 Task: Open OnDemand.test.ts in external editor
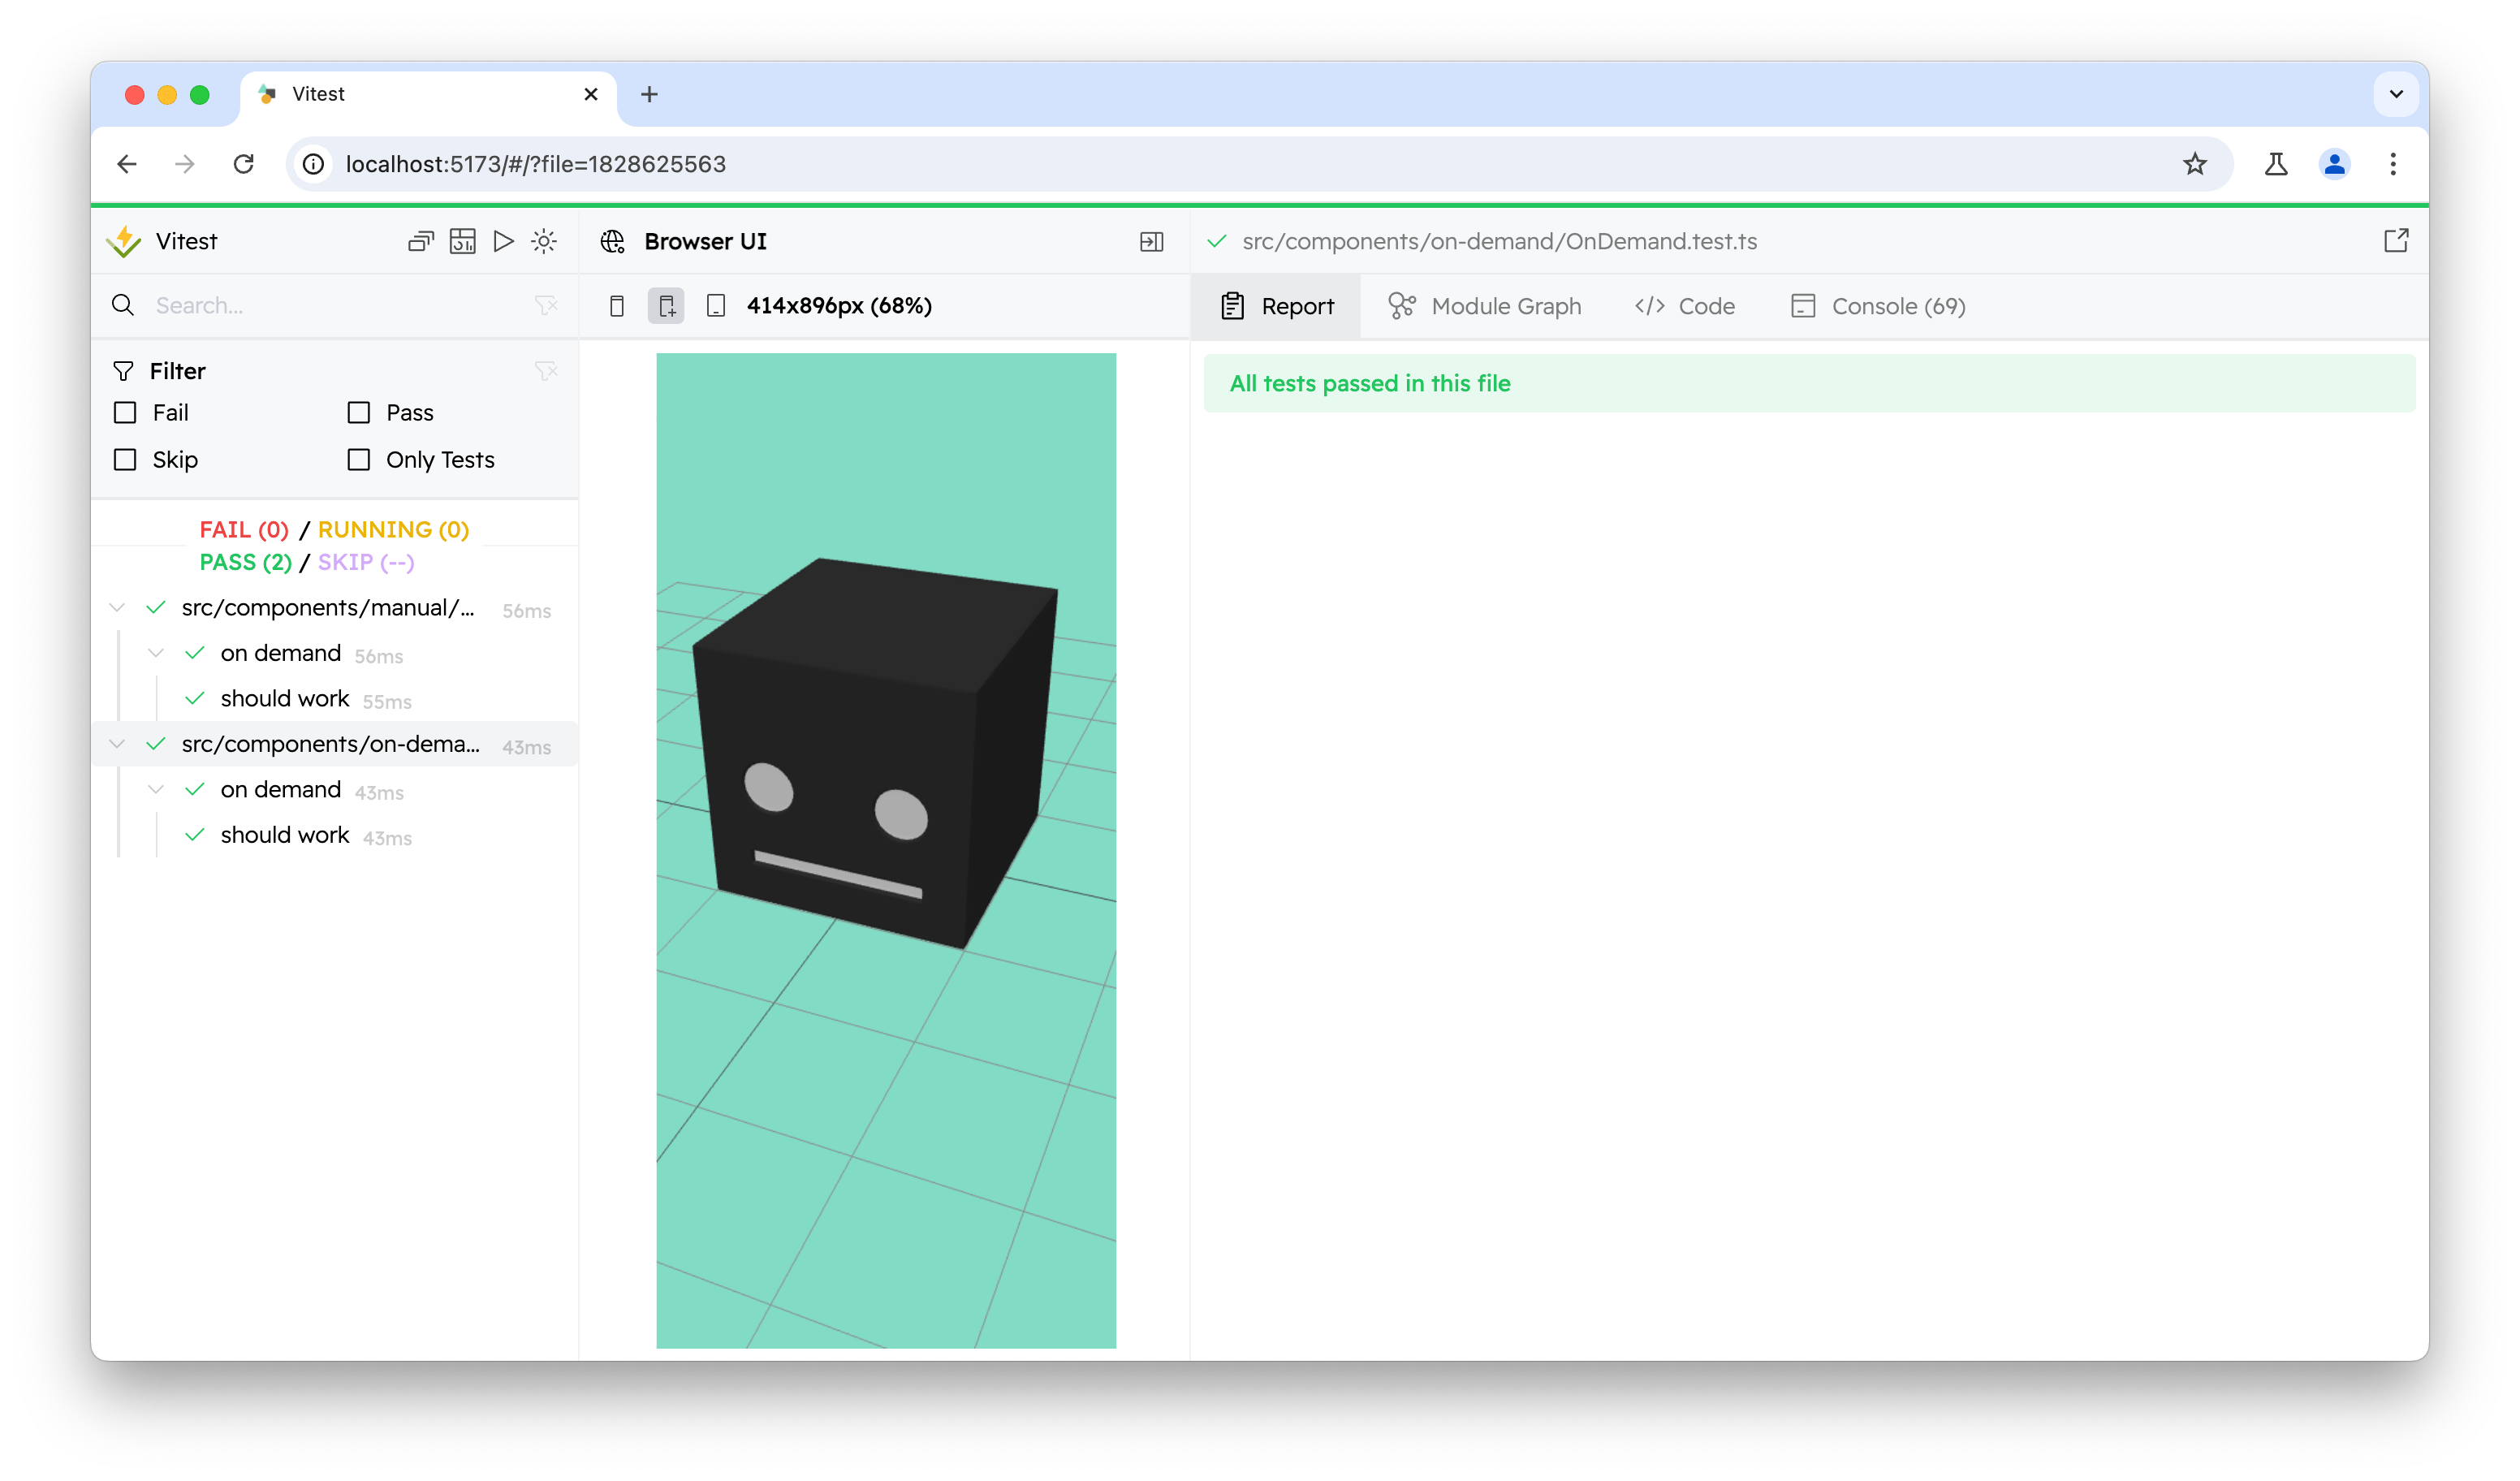pos(2396,241)
